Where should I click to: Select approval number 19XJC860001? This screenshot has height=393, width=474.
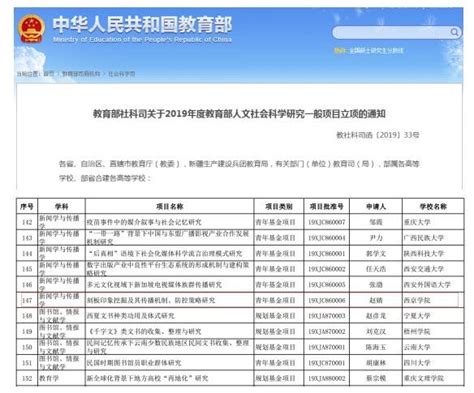pyautogui.click(x=326, y=253)
